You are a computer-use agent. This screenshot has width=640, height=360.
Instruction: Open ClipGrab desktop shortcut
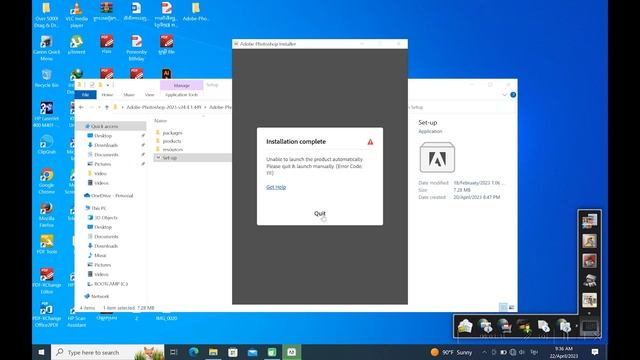coord(47,144)
